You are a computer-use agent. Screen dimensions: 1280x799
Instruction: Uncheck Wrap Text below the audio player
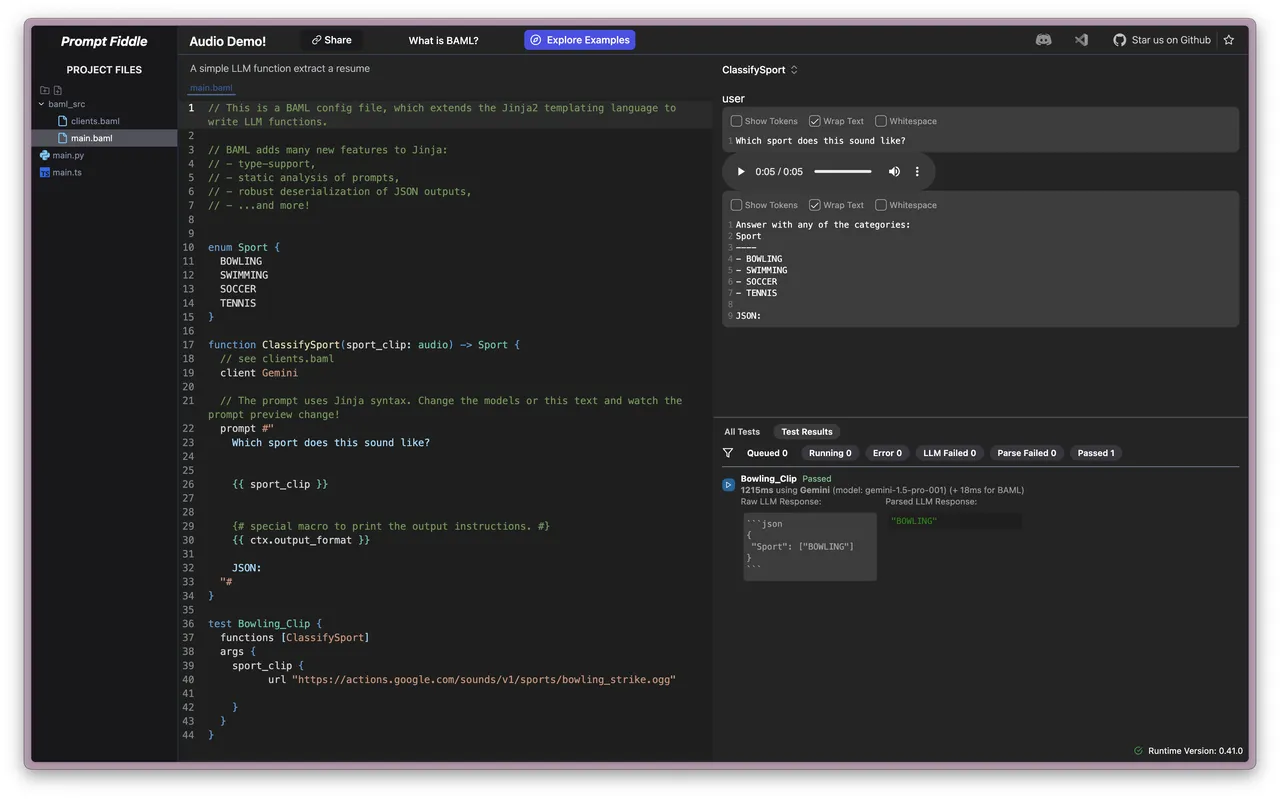[815, 205]
